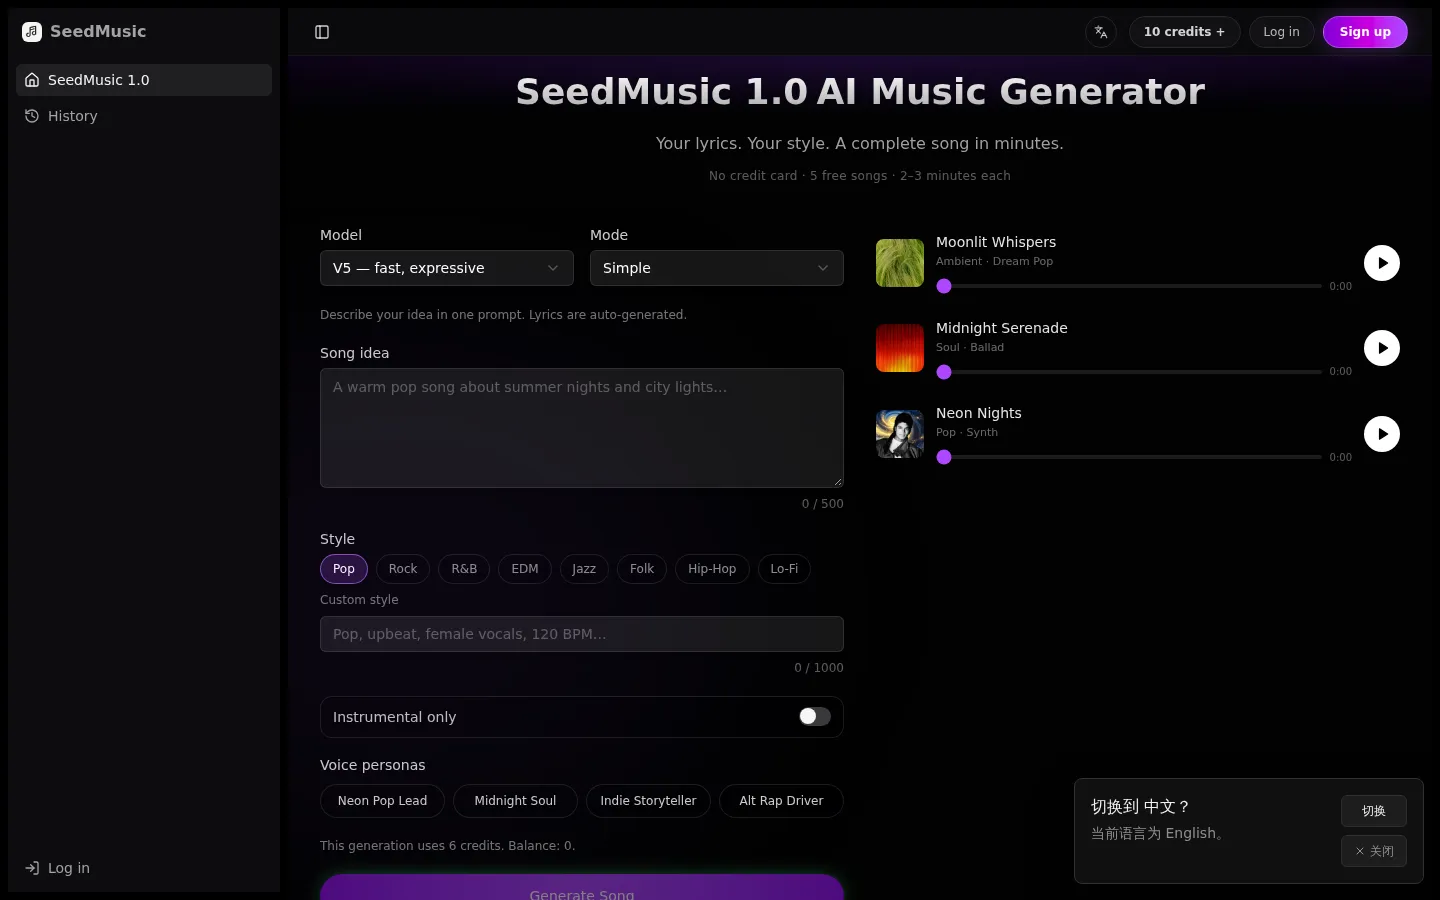Focus the Custom style input field
1440x900 pixels.
[582, 634]
